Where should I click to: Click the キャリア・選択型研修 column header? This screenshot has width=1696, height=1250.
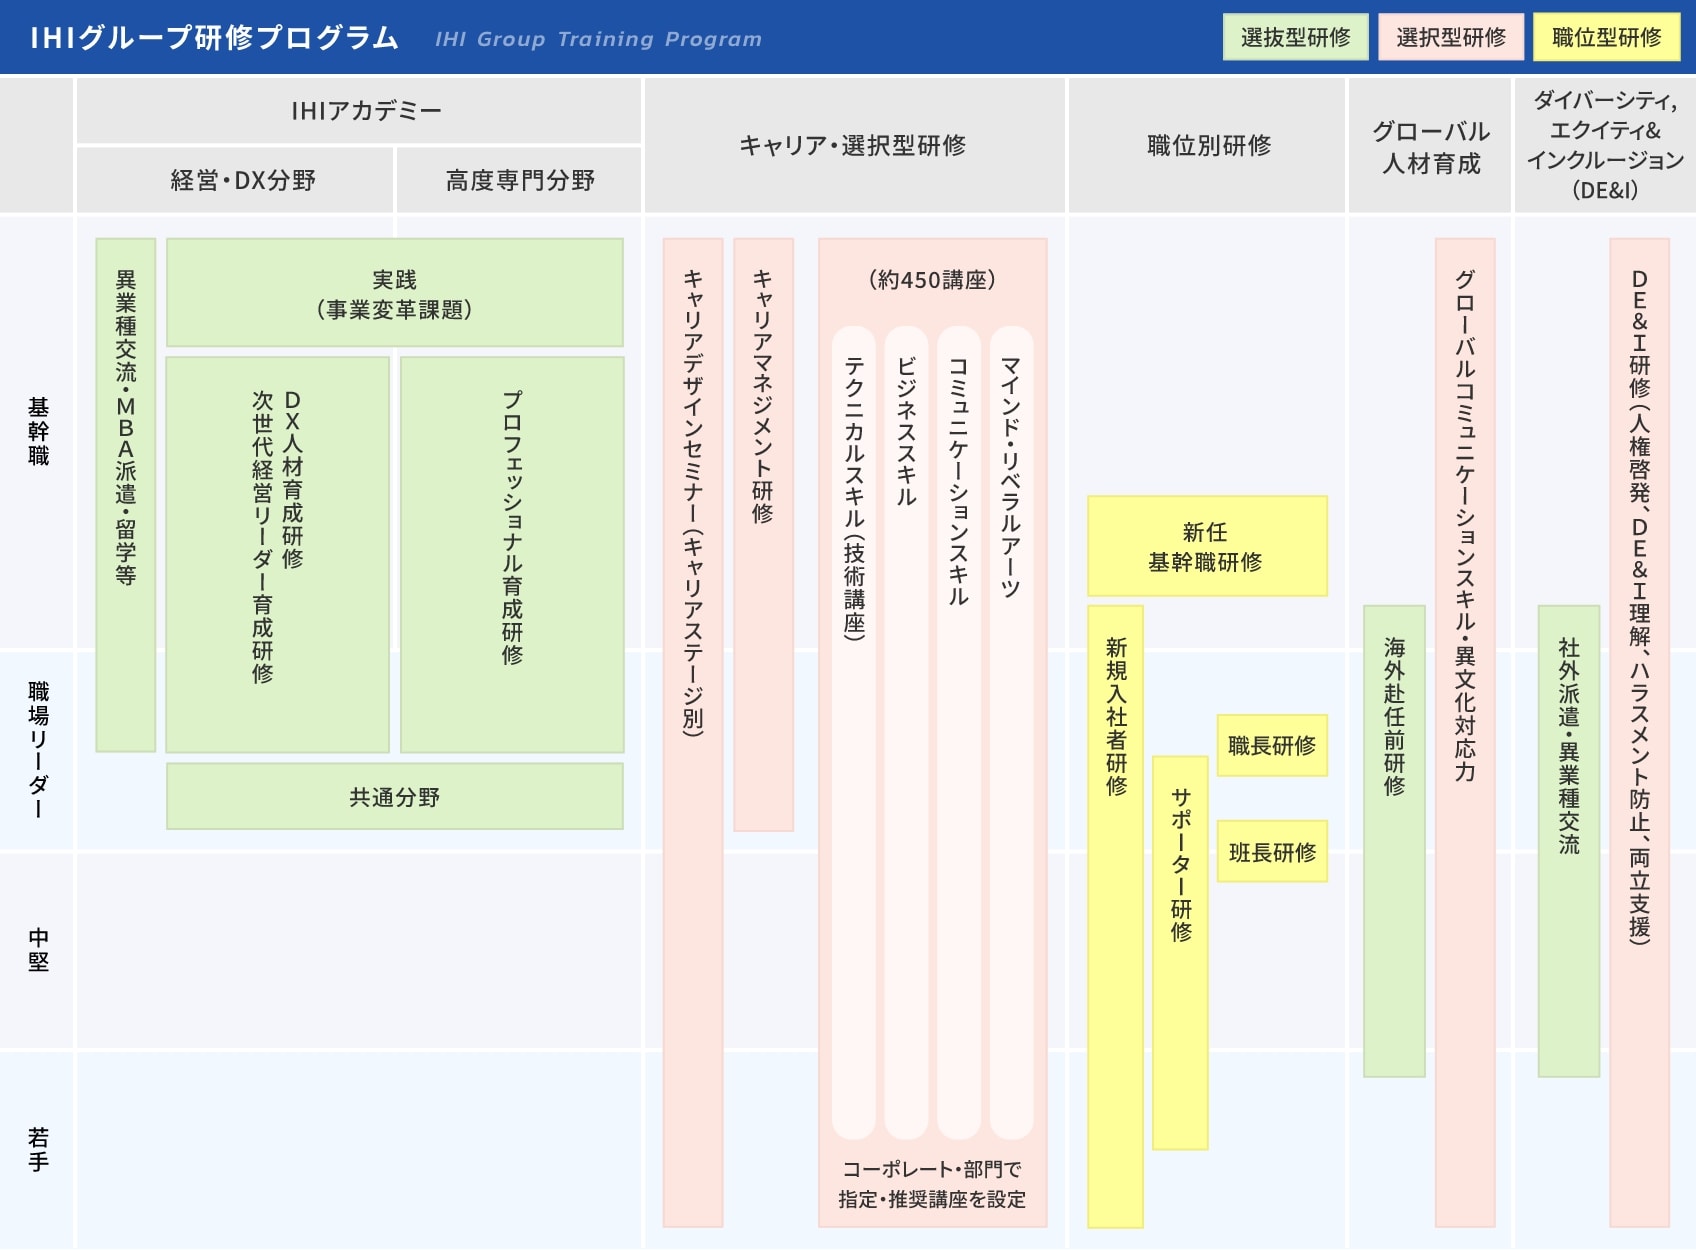tap(854, 145)
